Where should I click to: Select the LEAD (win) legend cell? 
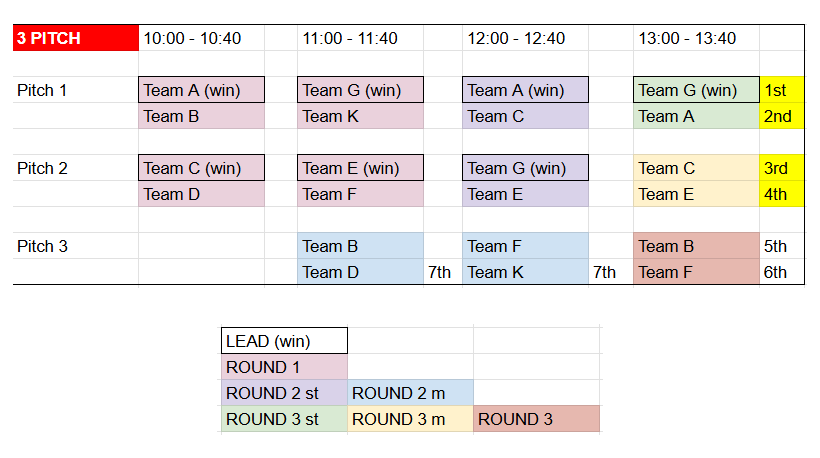[x=284, y=341]
